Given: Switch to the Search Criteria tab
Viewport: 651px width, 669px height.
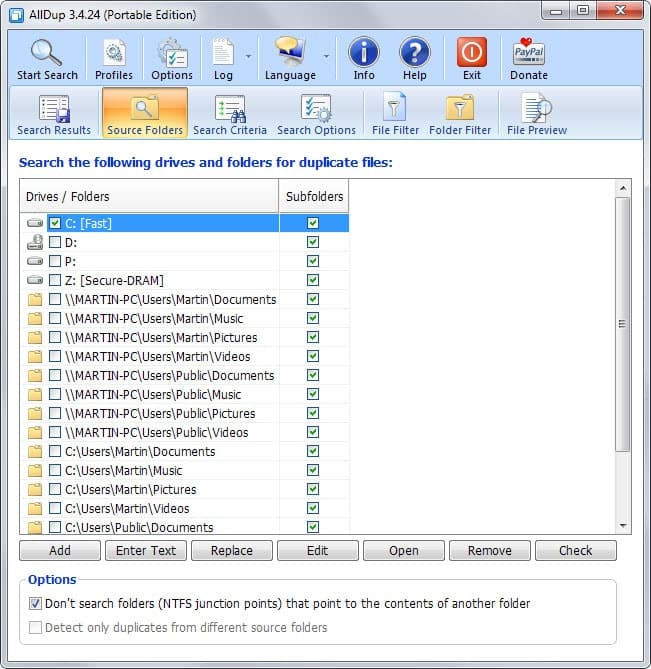Looking at the screenshot, I should [x=230, y=113].
